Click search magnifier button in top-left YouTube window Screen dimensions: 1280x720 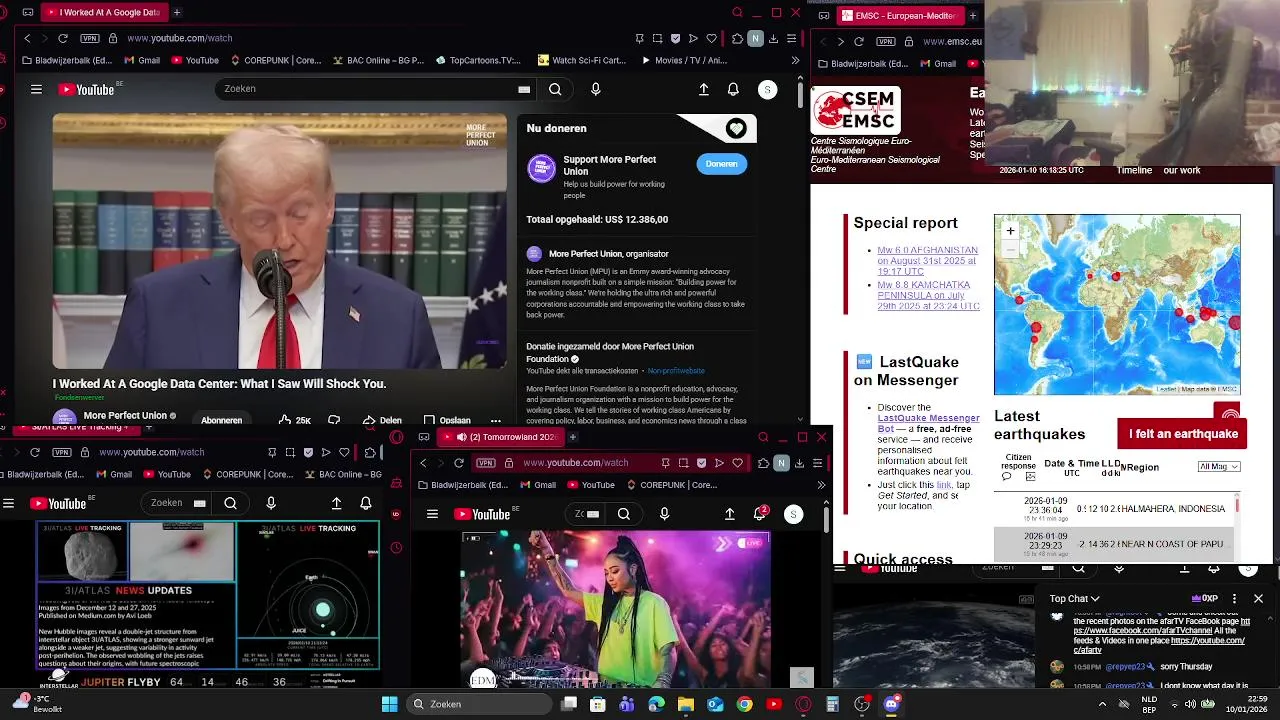[555, 89]
